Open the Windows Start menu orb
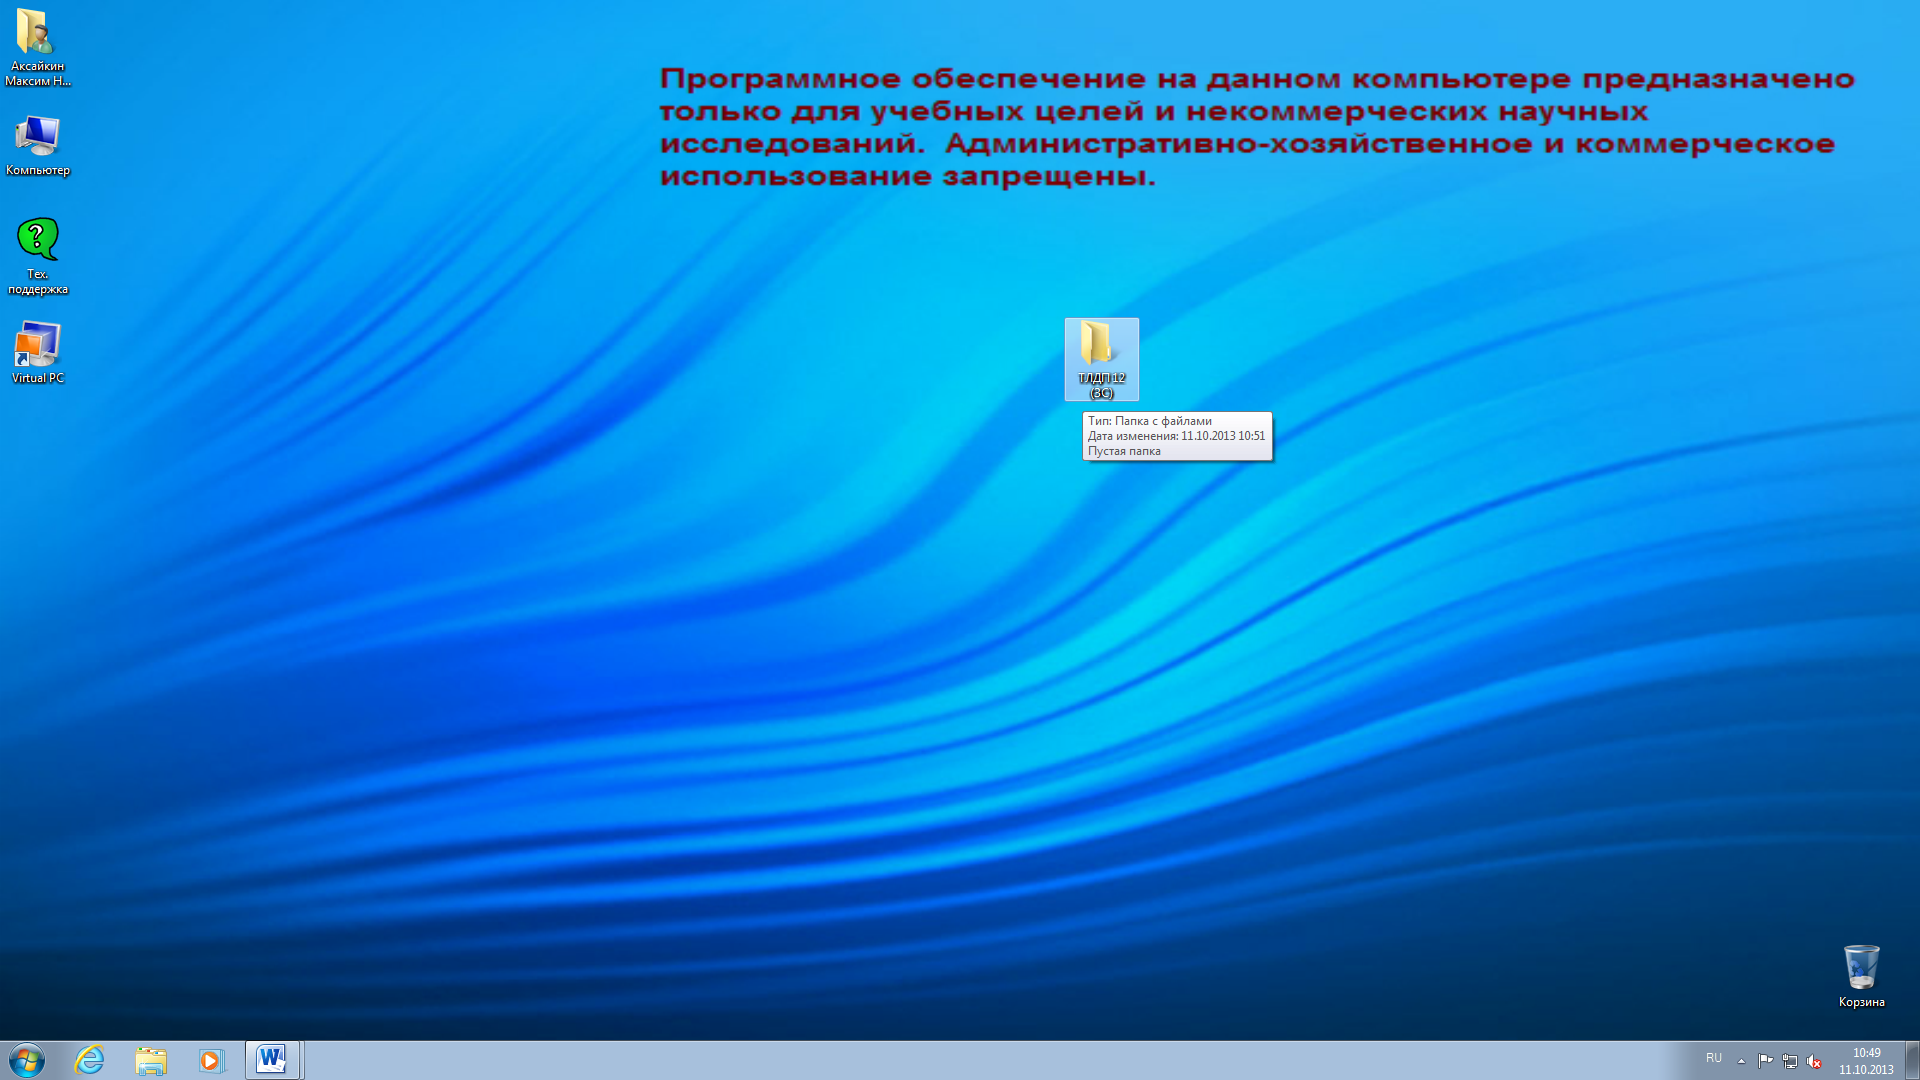This screenshot has width=1920, height=1080. [x=27, y=1060]
